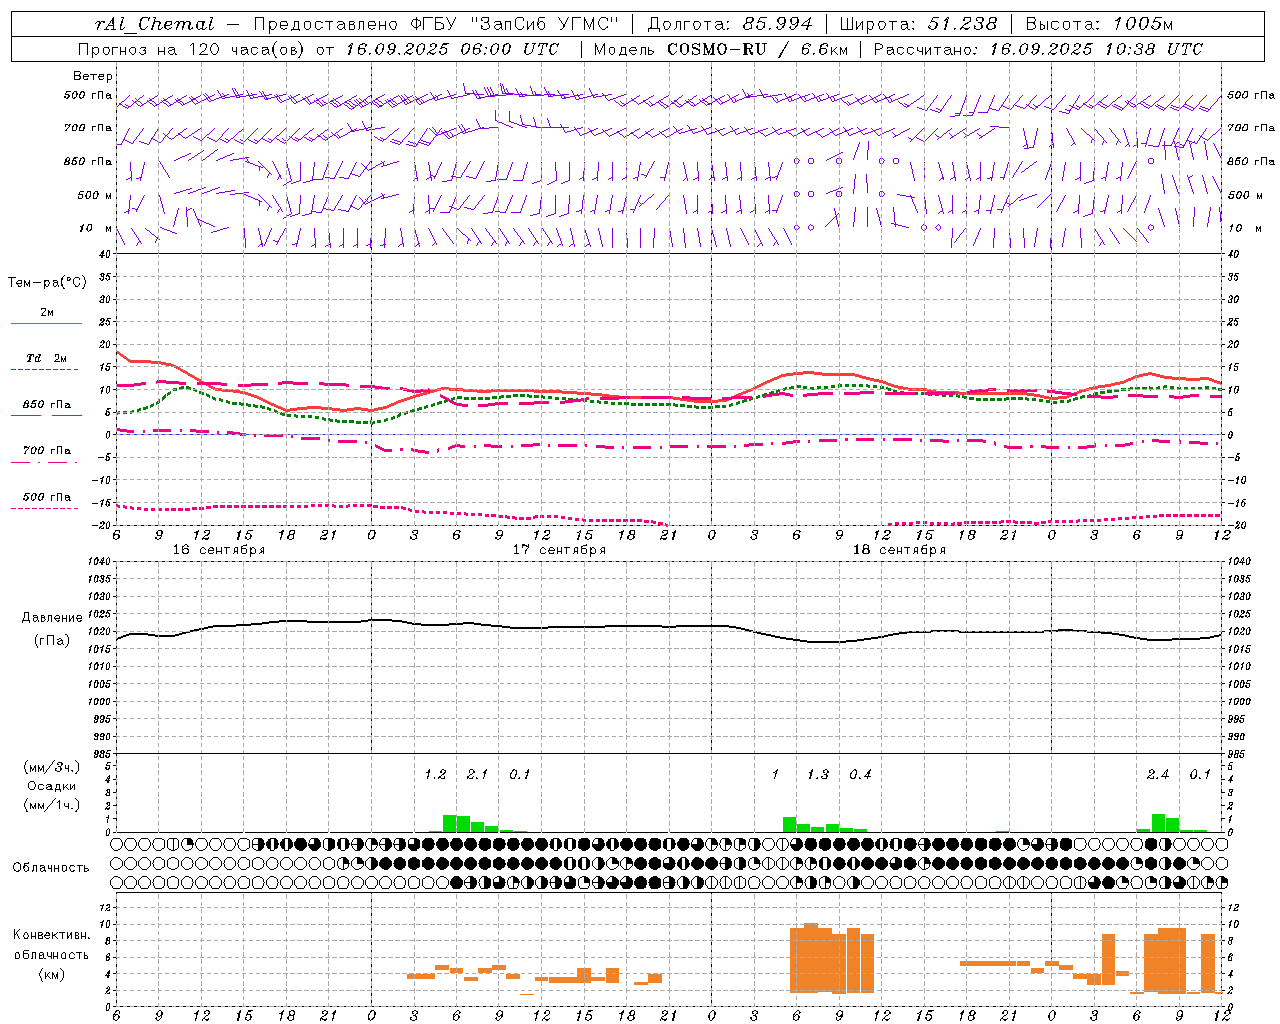Screen dimensions: 1280x1024
Task: Click the dash-dot 700 гПа legend line
Action: click(44, 462)
